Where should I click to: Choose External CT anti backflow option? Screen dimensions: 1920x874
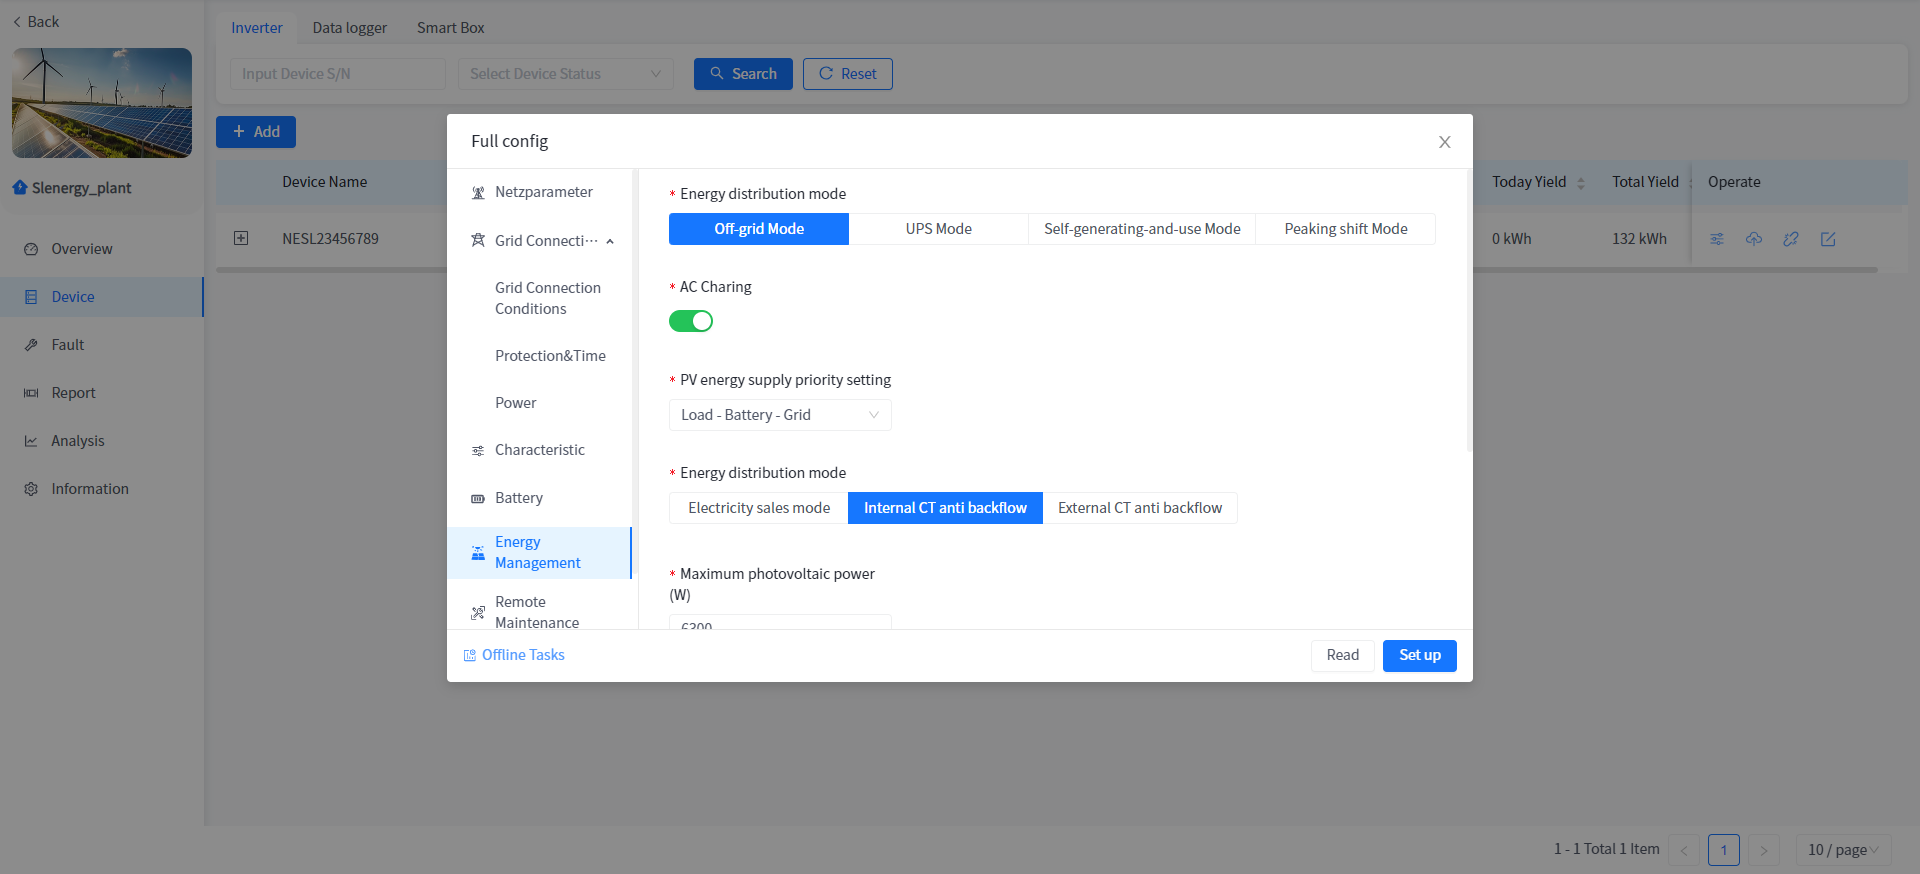pyautogui.click(x=1139, y=508)
